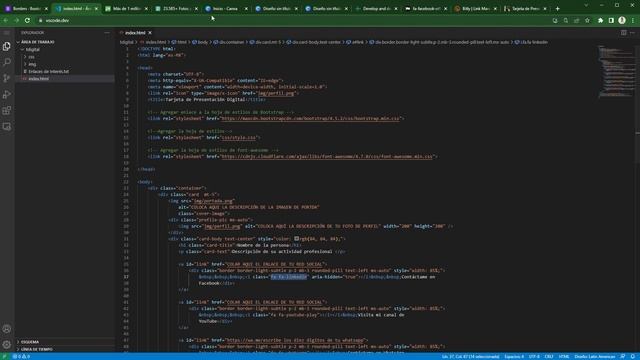Viewport: 640px width, 360px height.
Task: Click the browser zoom magnifier icon
Action: pyautogui.click(x=566, y=20)
